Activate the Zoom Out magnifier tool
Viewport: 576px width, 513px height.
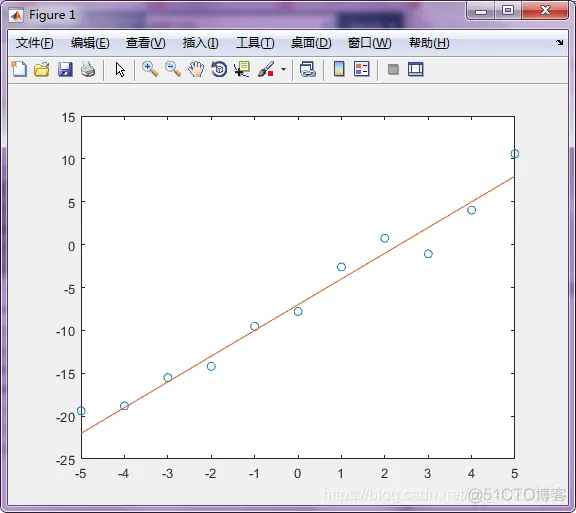173,69
